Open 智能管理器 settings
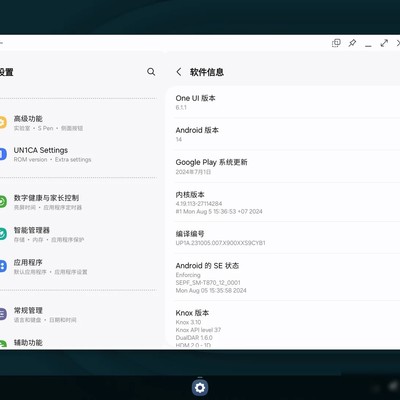This screenshot has height=400, width=400. 78,234
